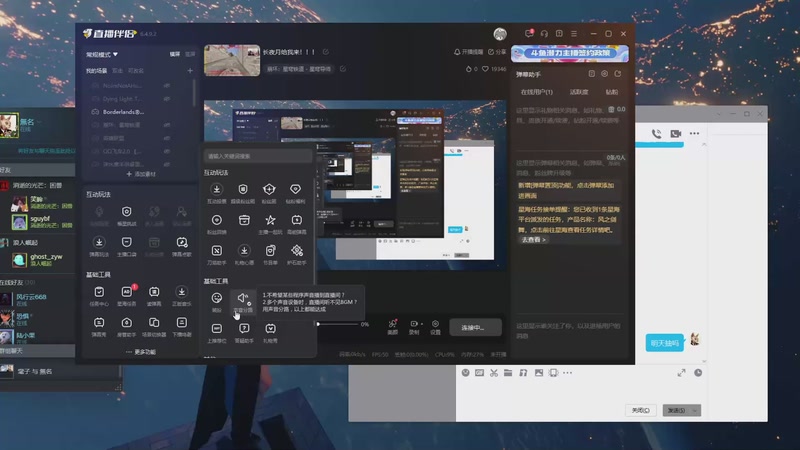The height and width of the screenshot is (450, 800).
Task: Open 常规模式 mode dropdown
Action: tap(102, 54)
